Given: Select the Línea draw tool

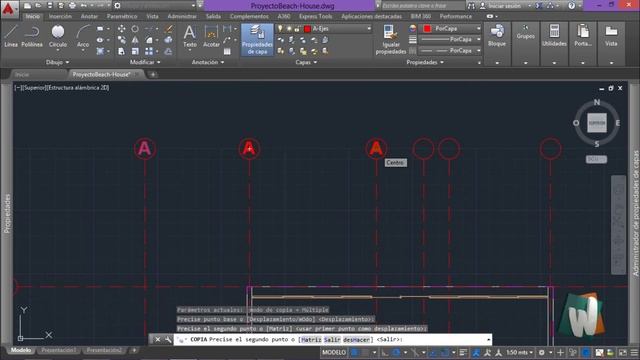Looking at the screenshot, I should 11,36.
